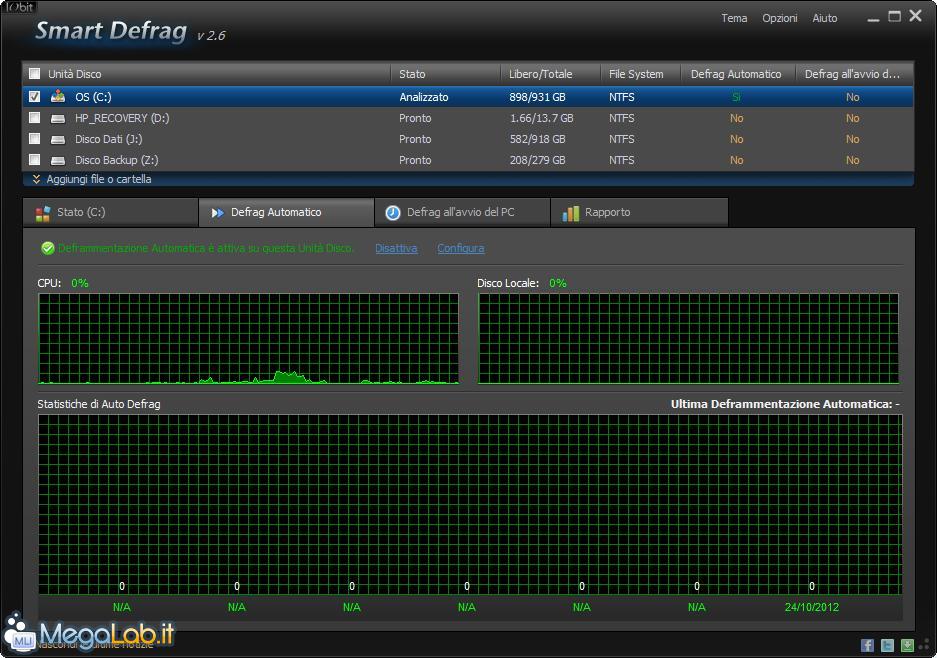Check the Disco Backup (Z:) checkbox
The width and height of the screenshot is (937, 658).
(35, 160)
